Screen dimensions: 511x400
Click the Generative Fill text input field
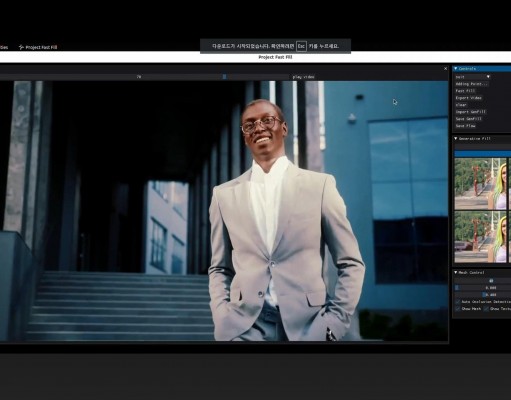click(x=483, y=147)
